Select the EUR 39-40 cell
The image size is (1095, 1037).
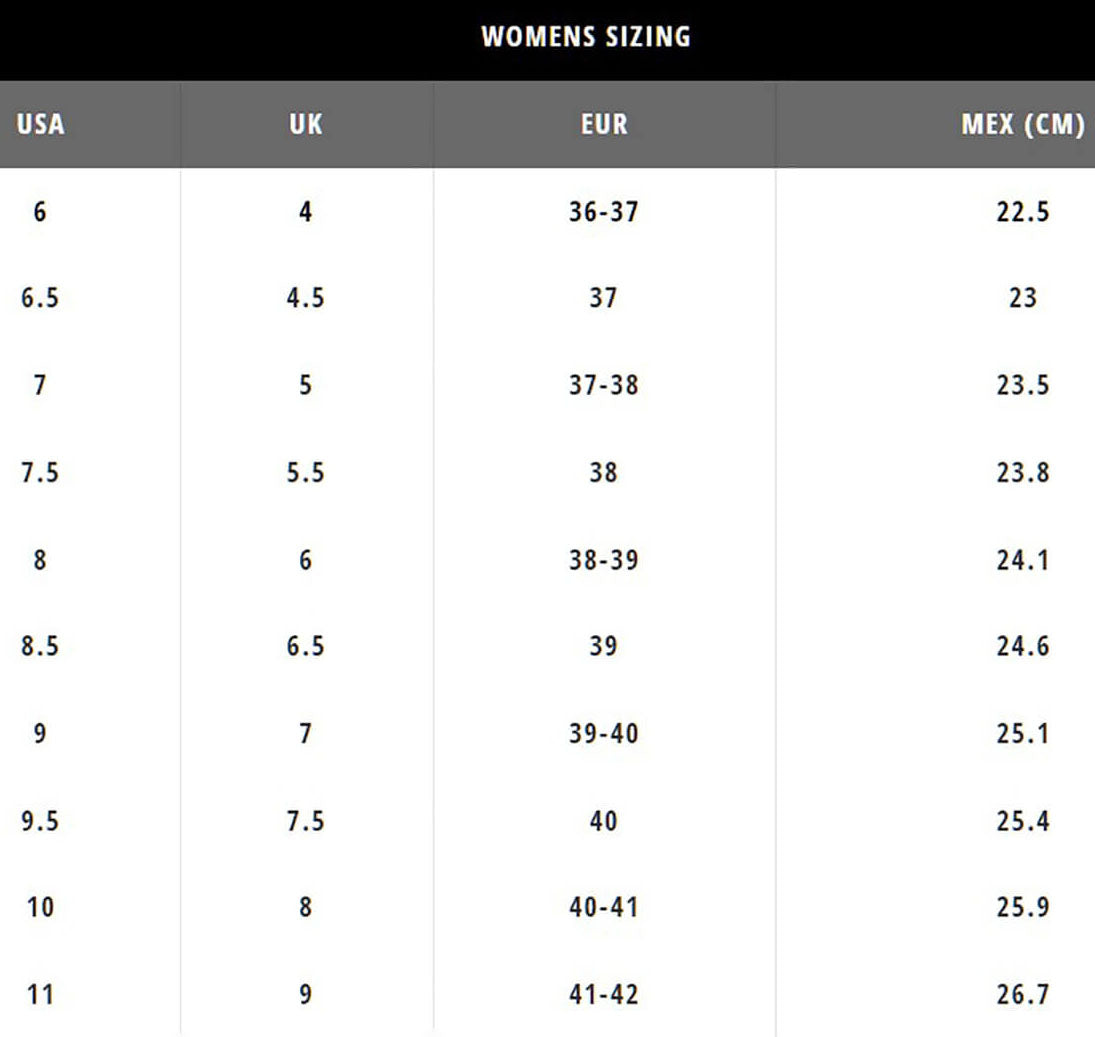tap(603, 733)
